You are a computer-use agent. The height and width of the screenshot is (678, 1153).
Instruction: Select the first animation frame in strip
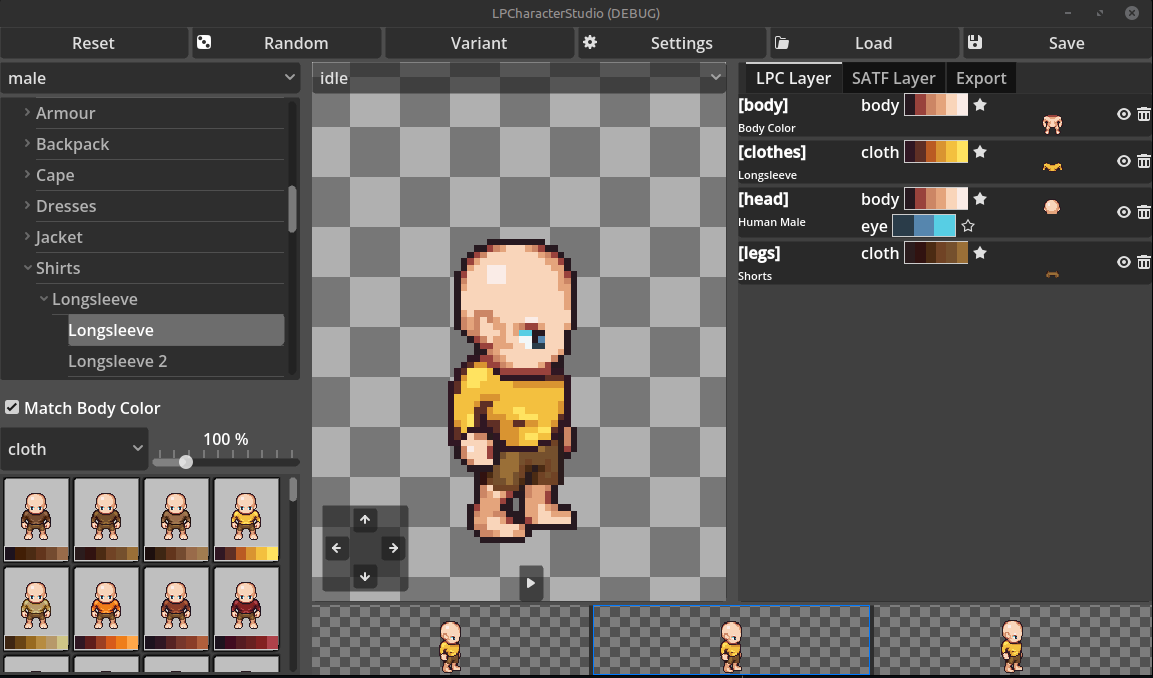click(x=451, y=640)
